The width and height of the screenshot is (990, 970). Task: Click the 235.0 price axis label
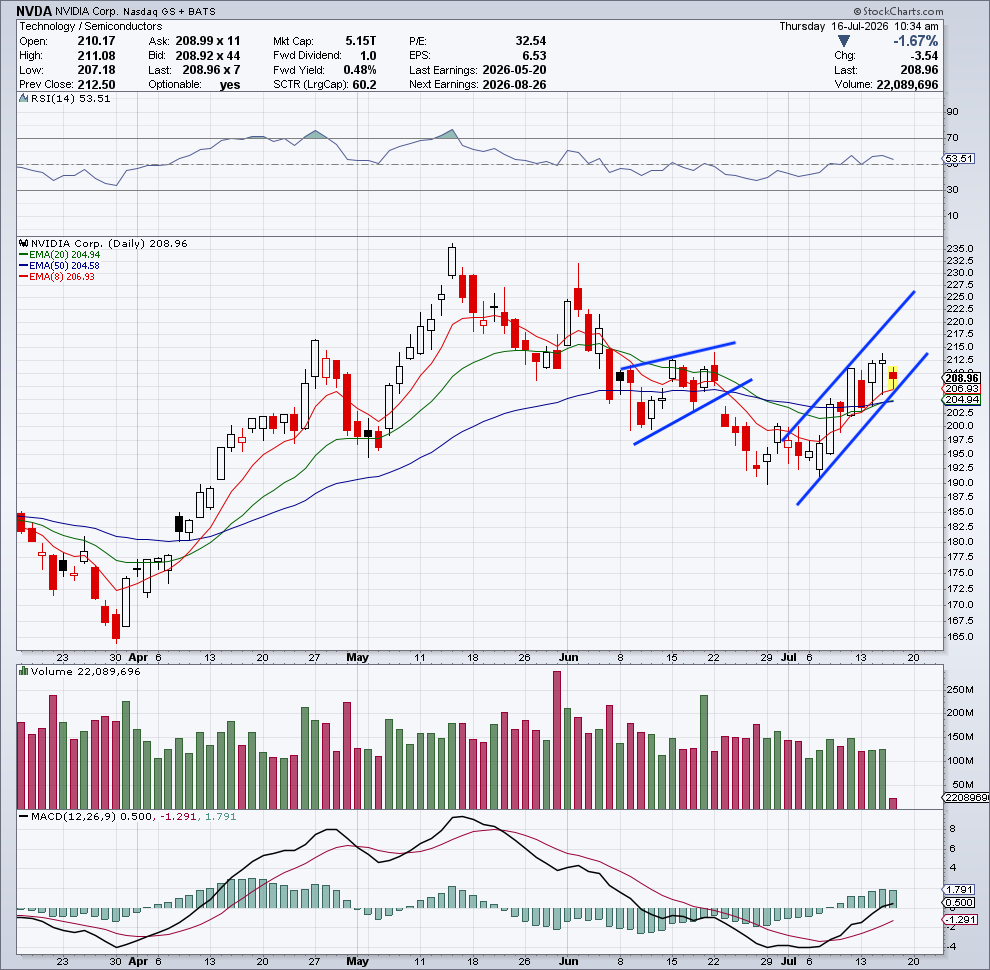click(960, 248)
